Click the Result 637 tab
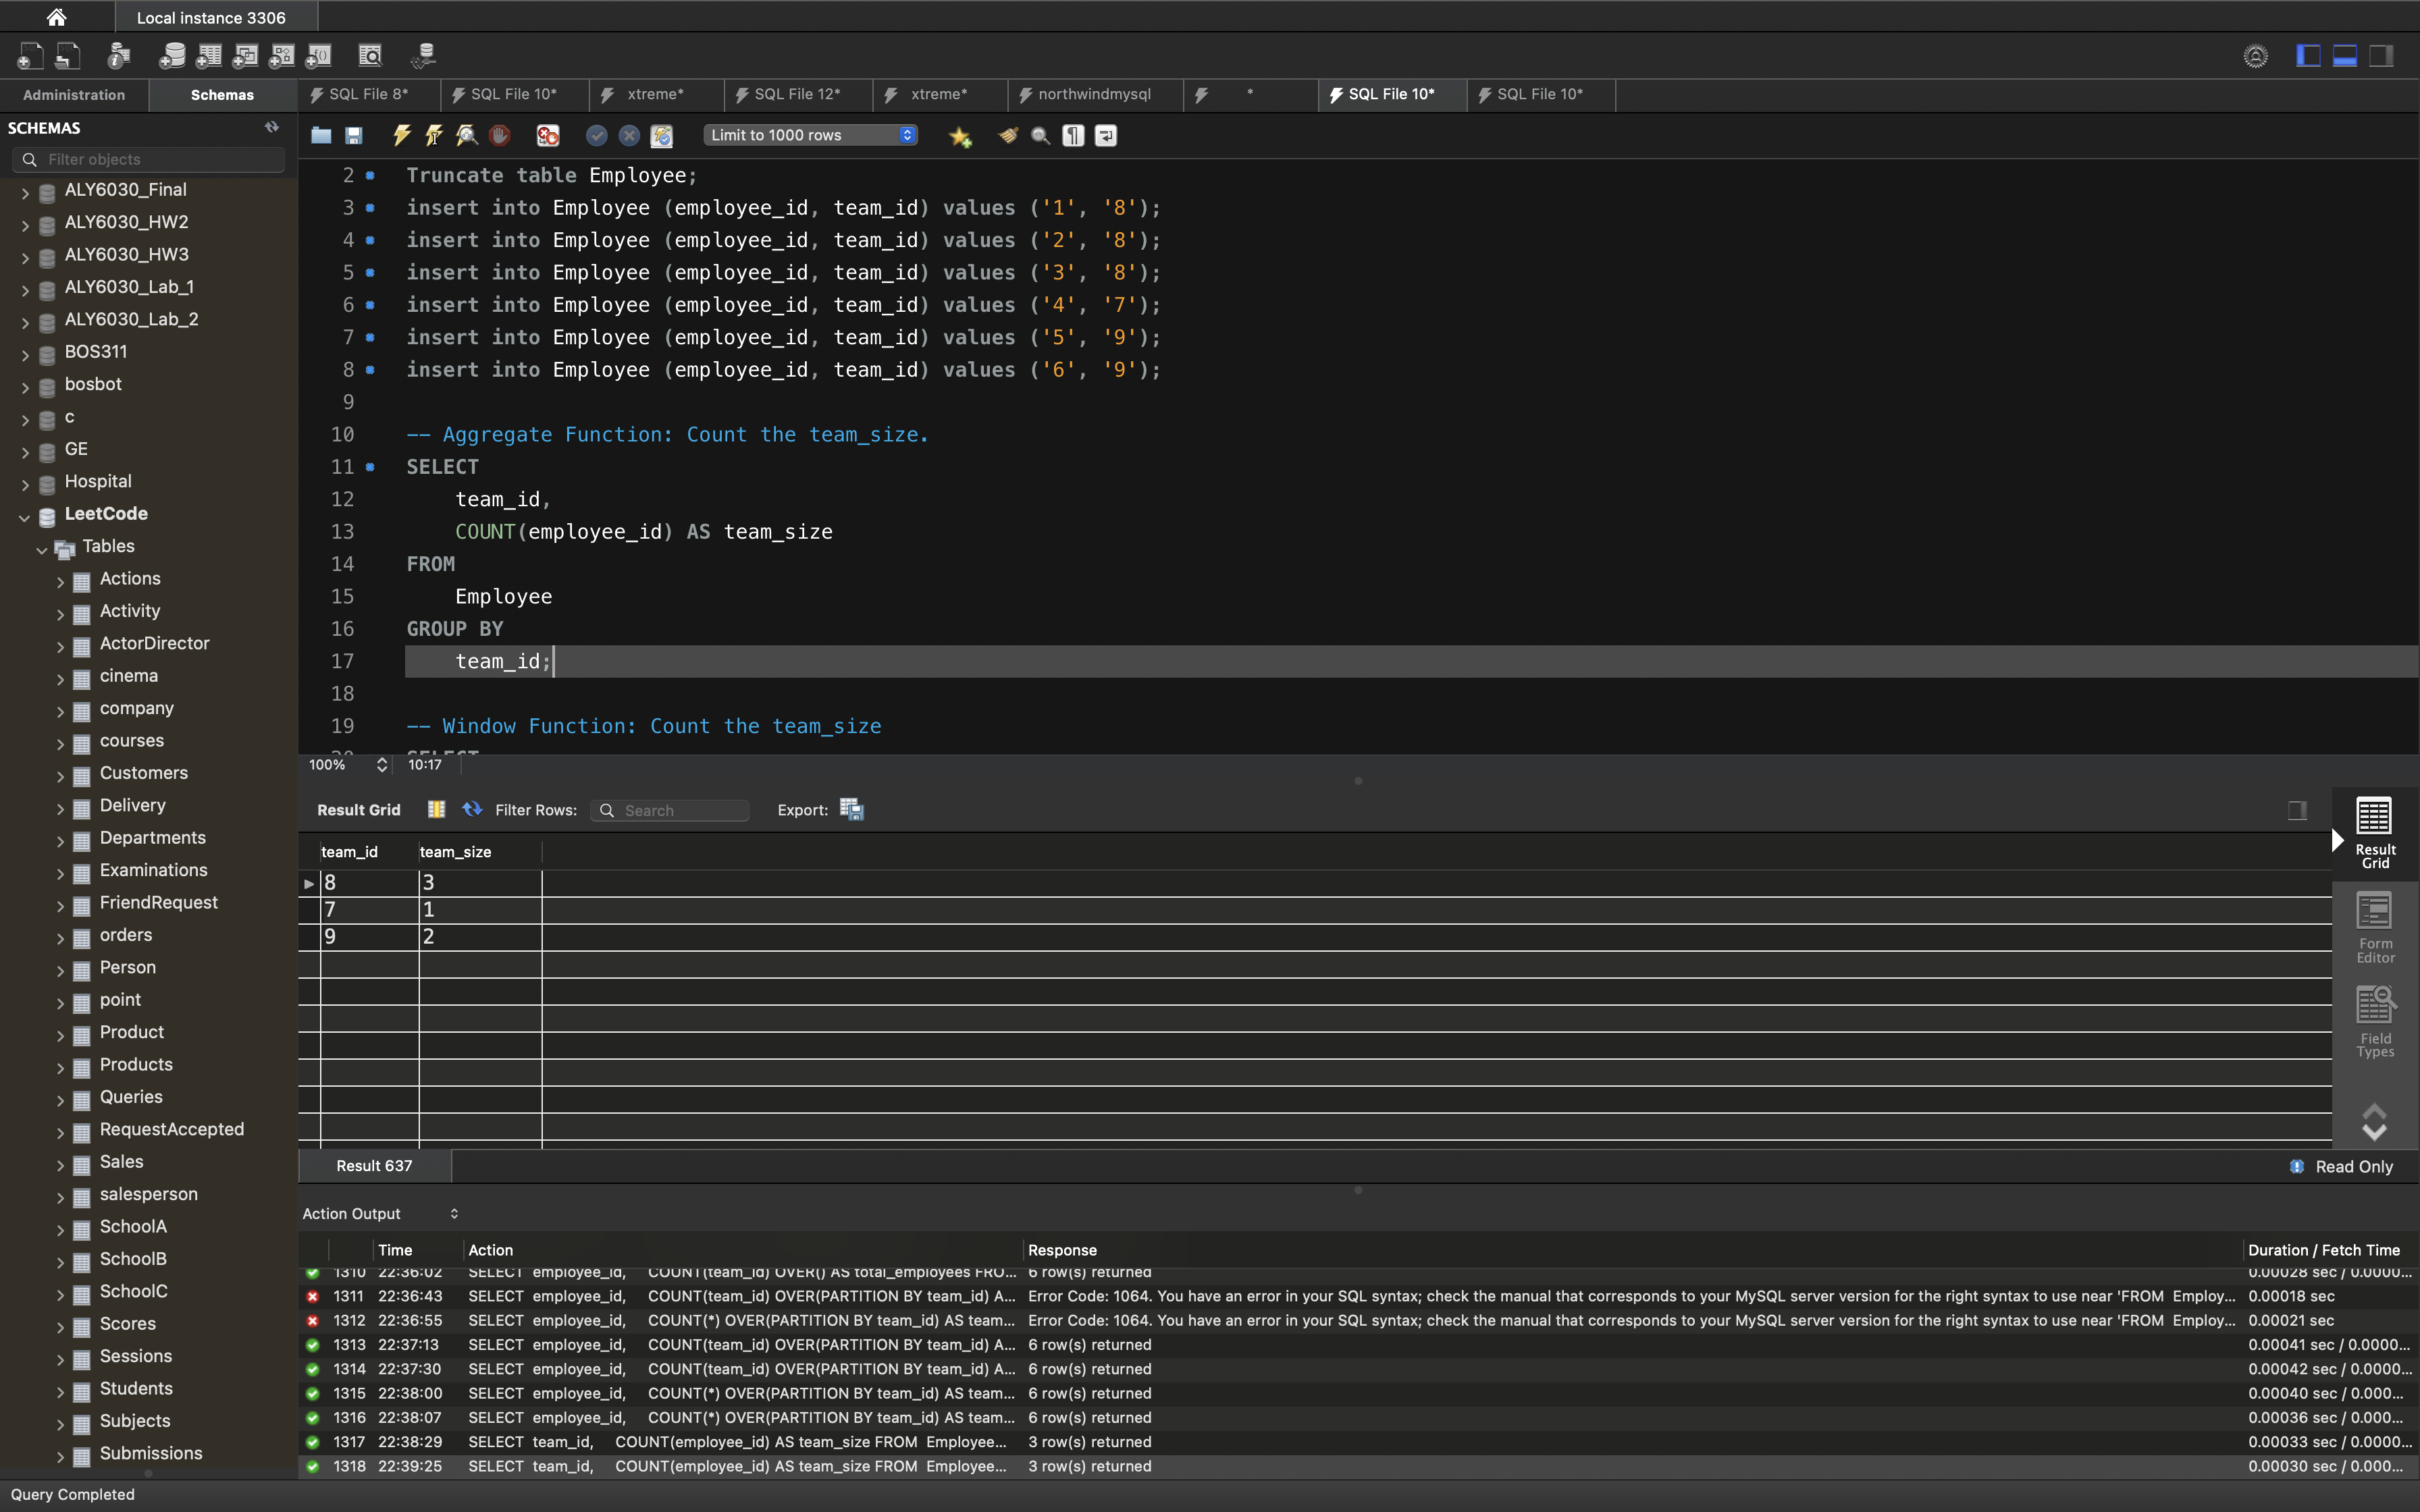The height and width of the screenshot is (1512, 2420). click(x=374, y=1166)
